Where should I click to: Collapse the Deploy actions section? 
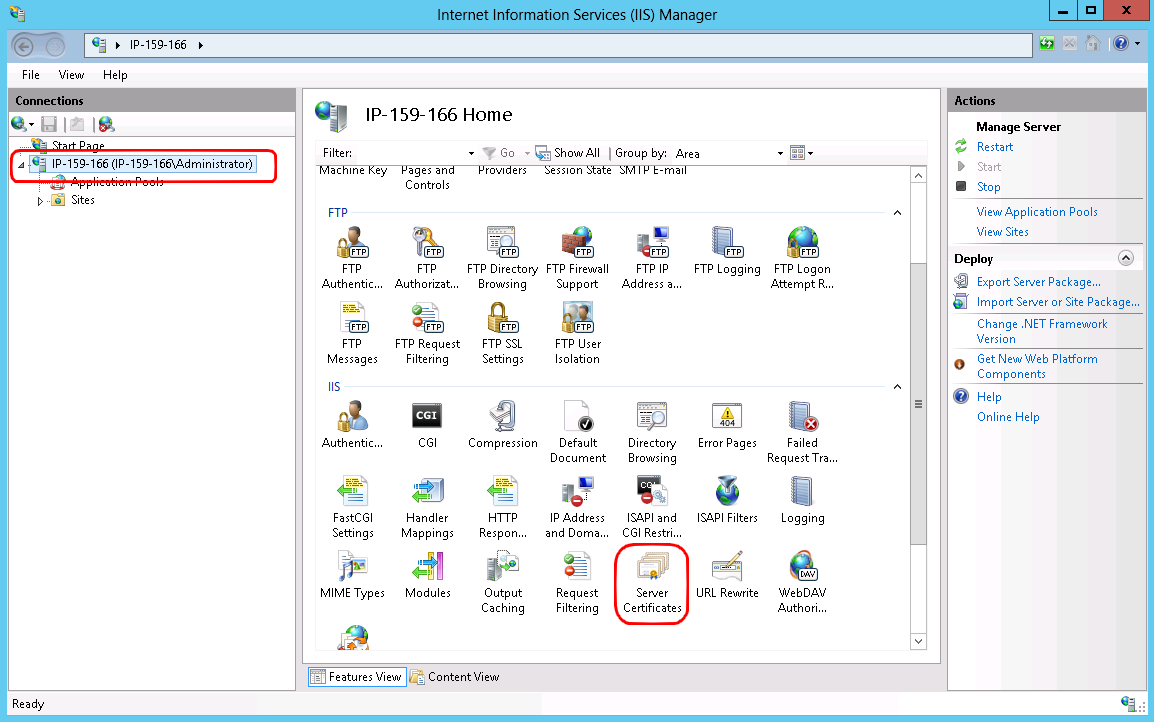pos(1126,258)
